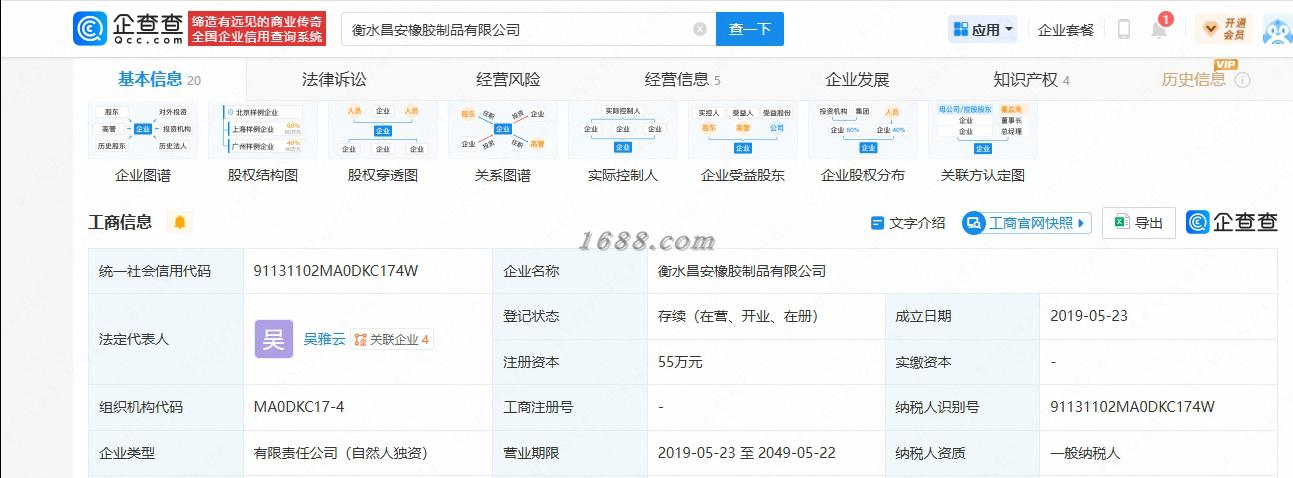This screenshot has width=1293, height=478.
Task: Switch to the 基本信息 tab
Action: [159, 79]
